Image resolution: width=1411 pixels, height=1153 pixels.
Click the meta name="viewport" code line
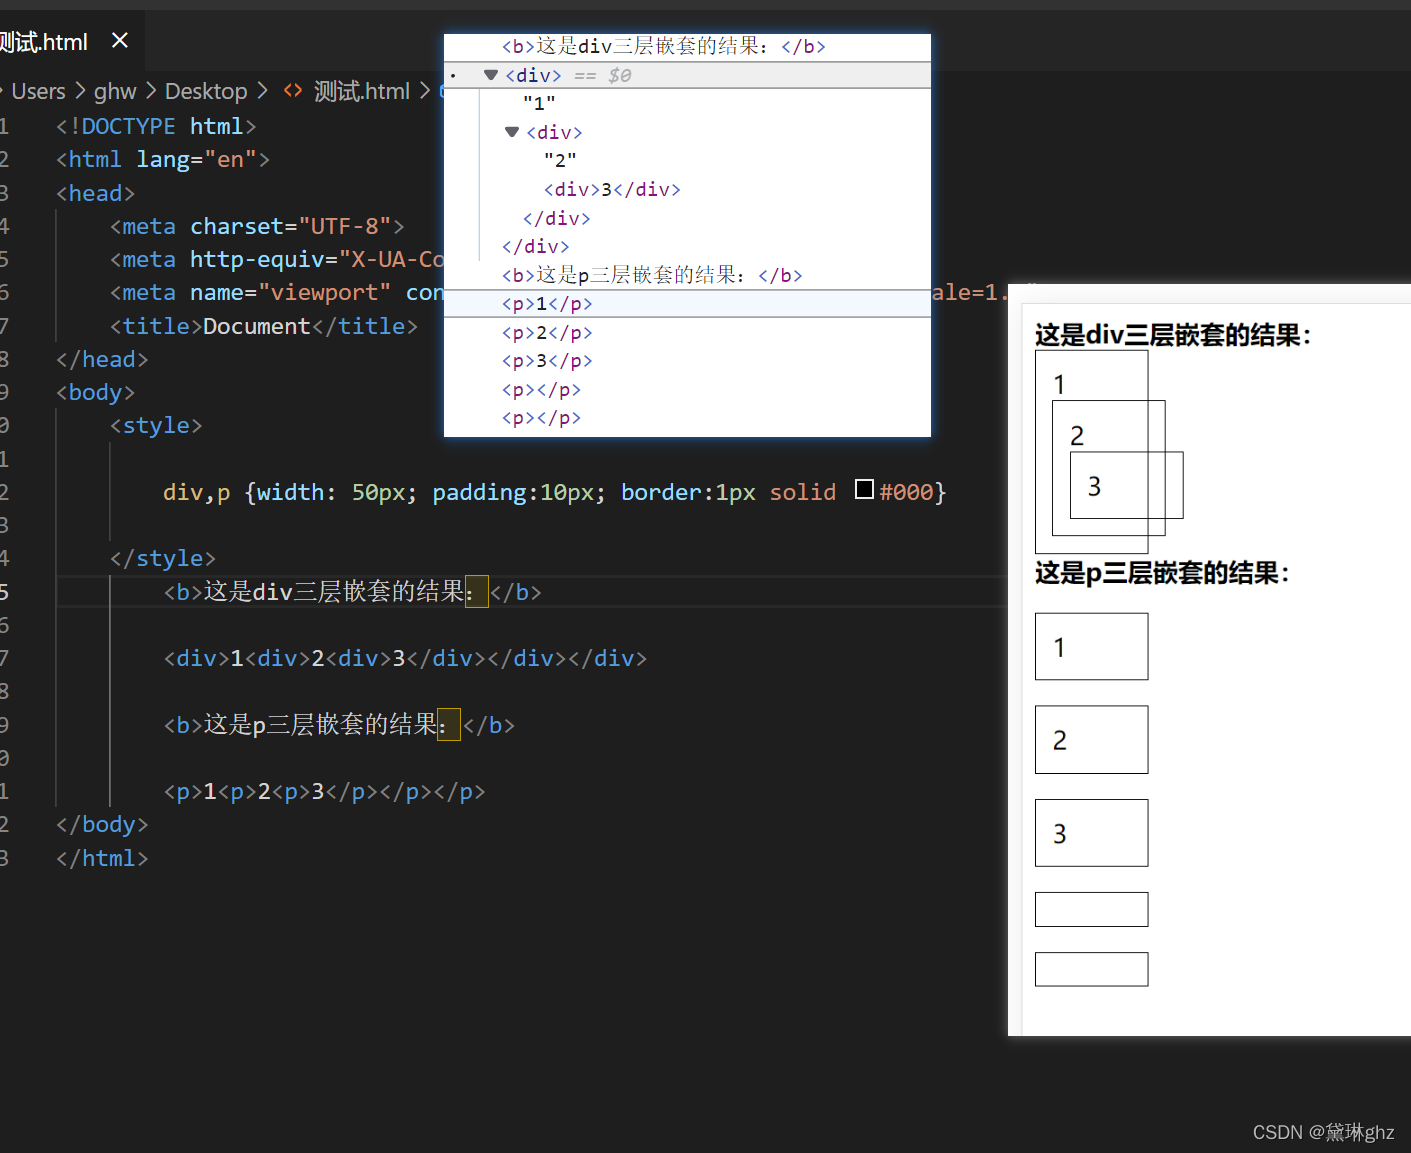click(x=277, y=292)
